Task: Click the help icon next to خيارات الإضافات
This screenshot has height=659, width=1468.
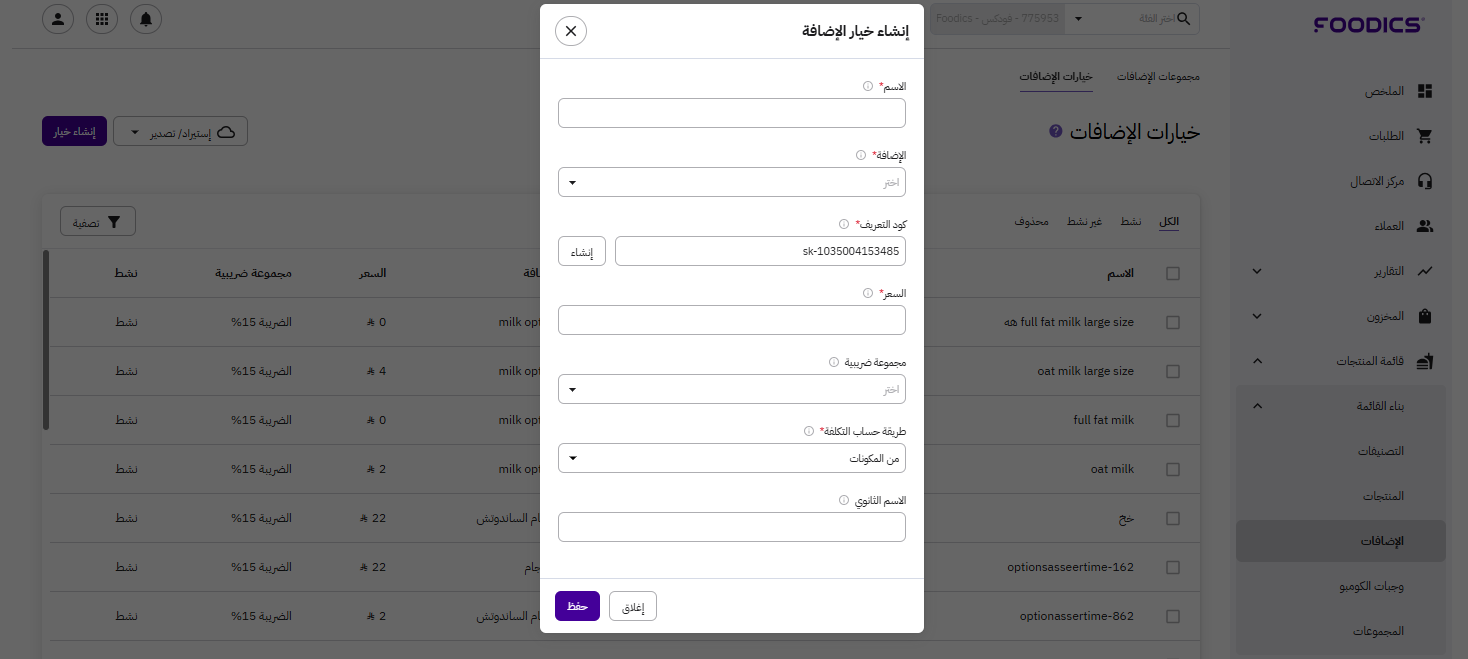Action: [x=1055, y=132]
